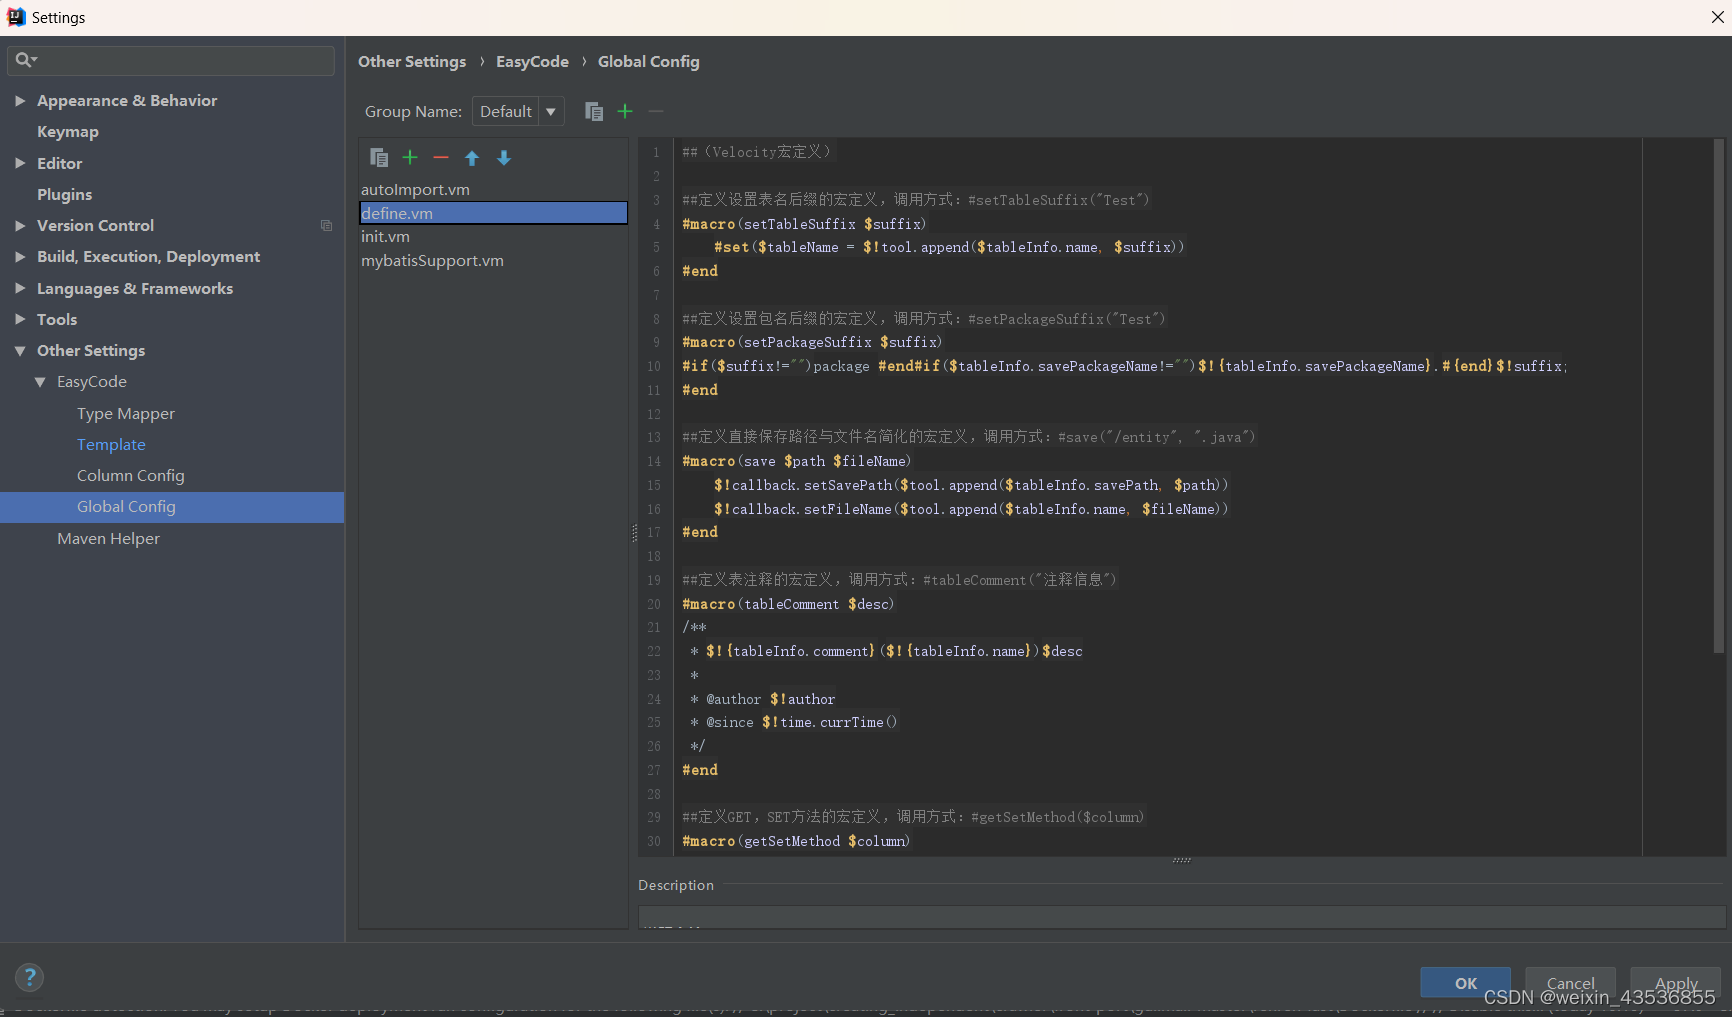Click the Apply button

click(x=1676, y=983)
